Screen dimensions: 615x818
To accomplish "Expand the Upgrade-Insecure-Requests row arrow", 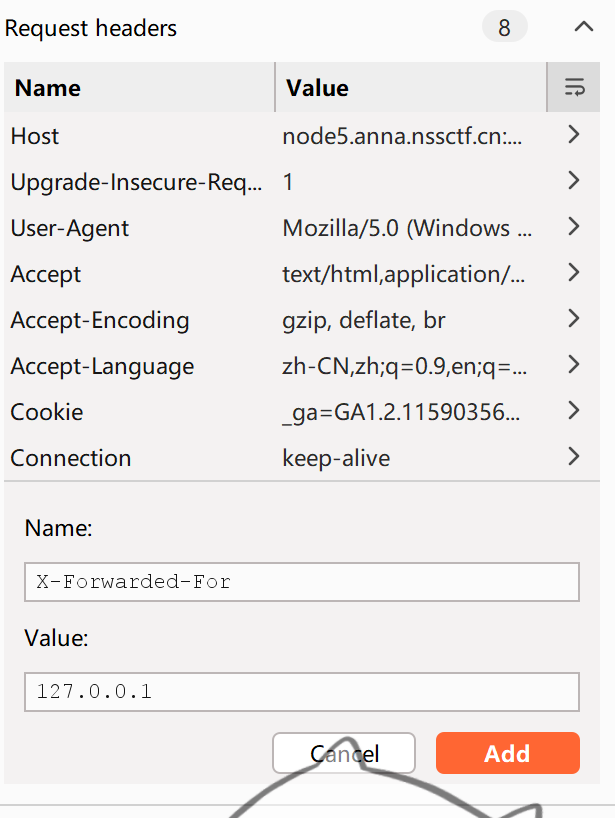I will click(573, 181).
